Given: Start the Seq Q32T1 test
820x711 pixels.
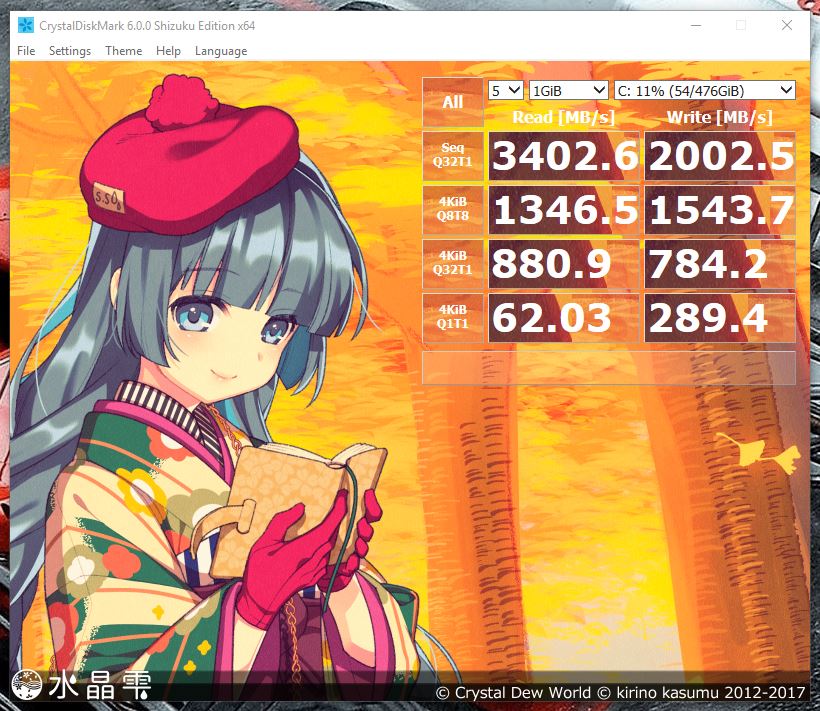Looking at the screenshot, I should (x=453, y=155).
